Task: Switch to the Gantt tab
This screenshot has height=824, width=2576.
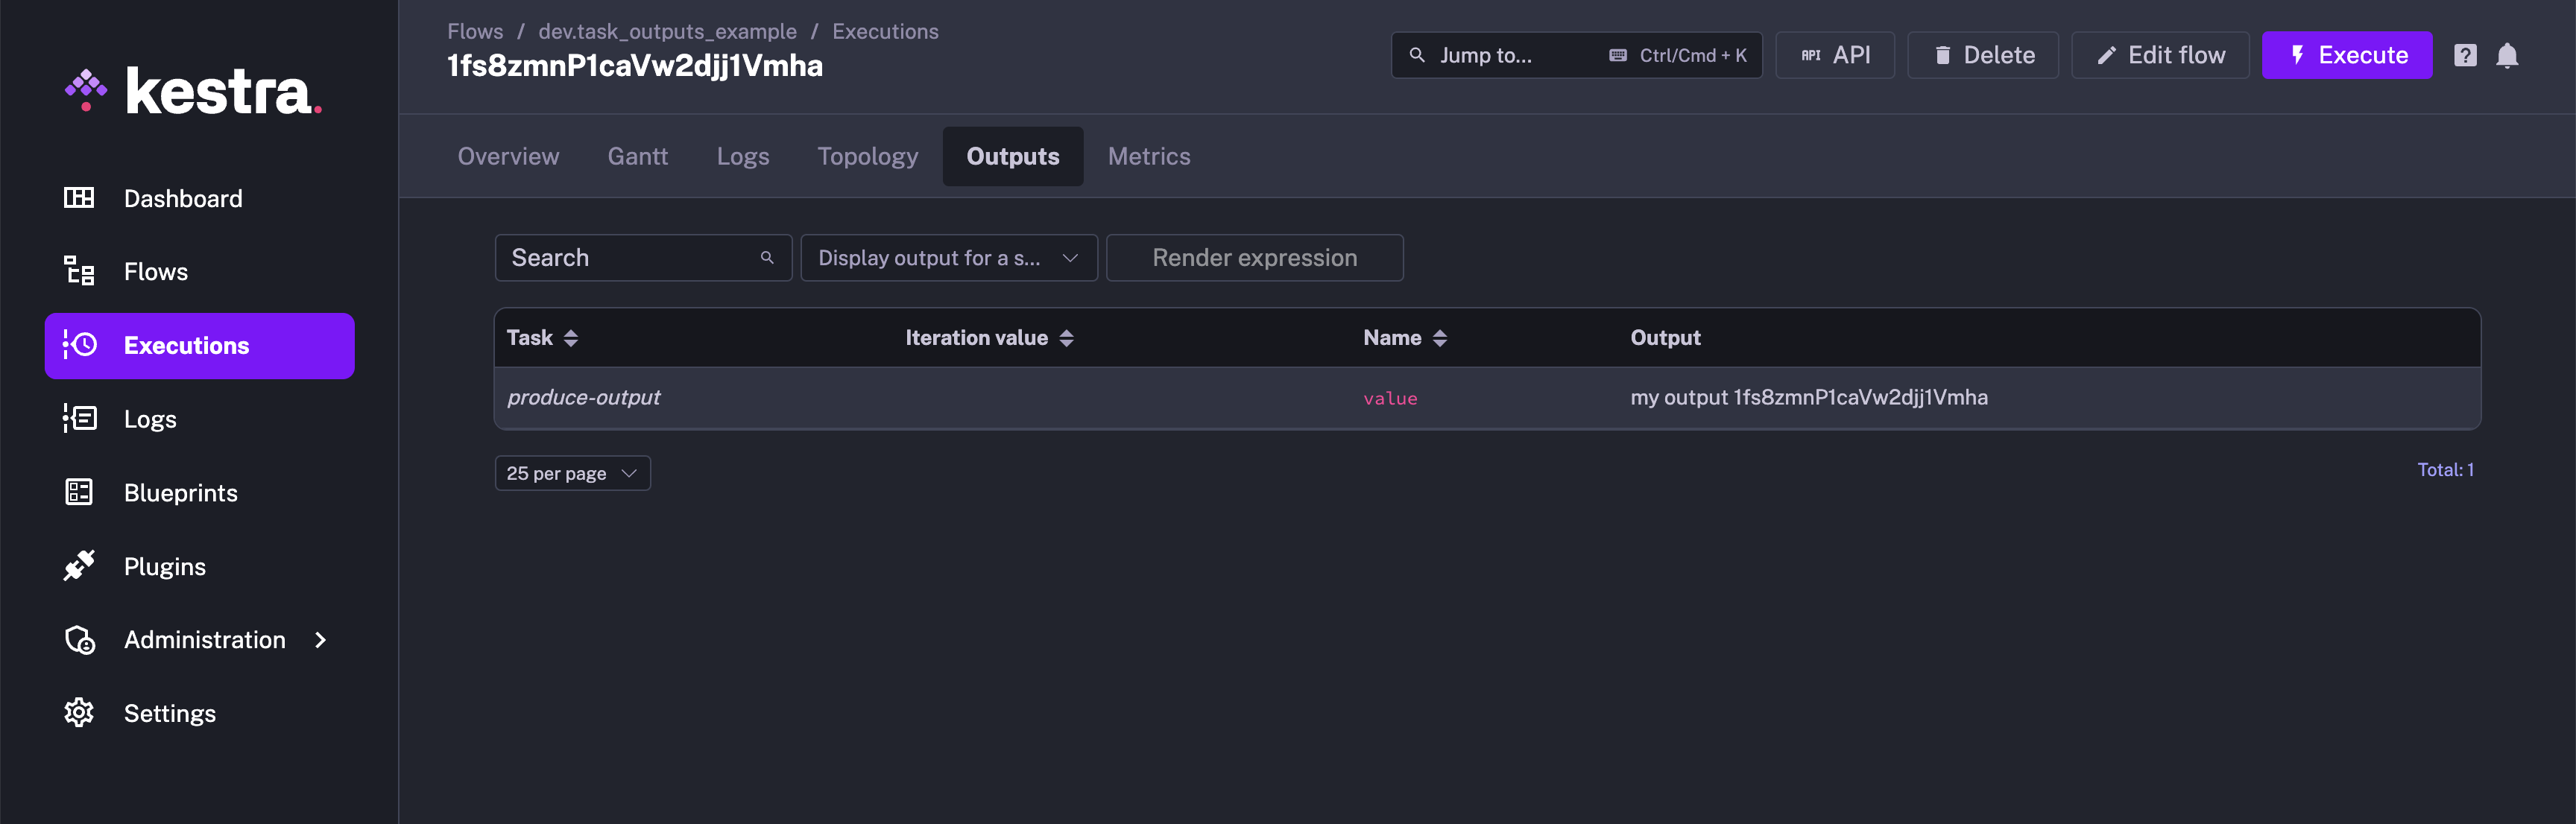Action: click(x=637, y=156)
